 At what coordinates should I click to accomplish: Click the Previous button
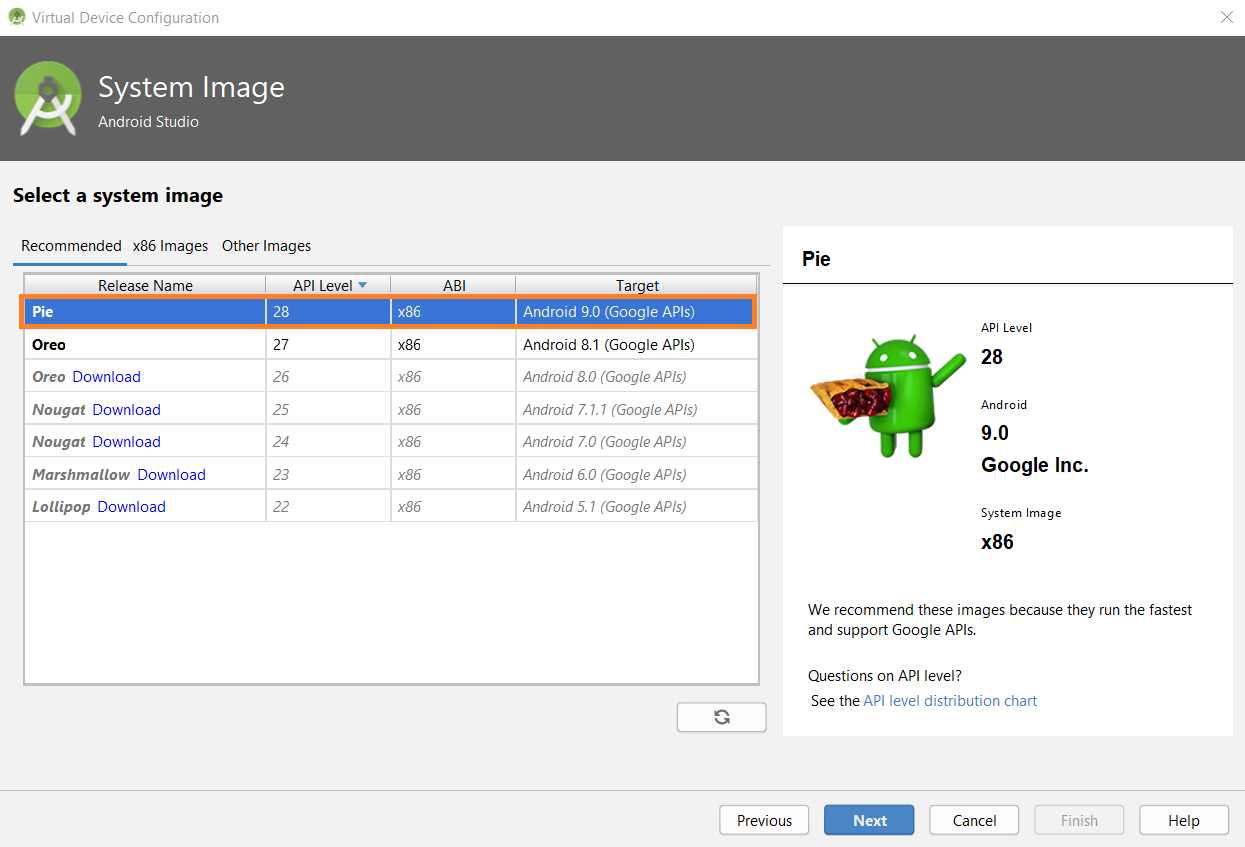coord(764,820)
